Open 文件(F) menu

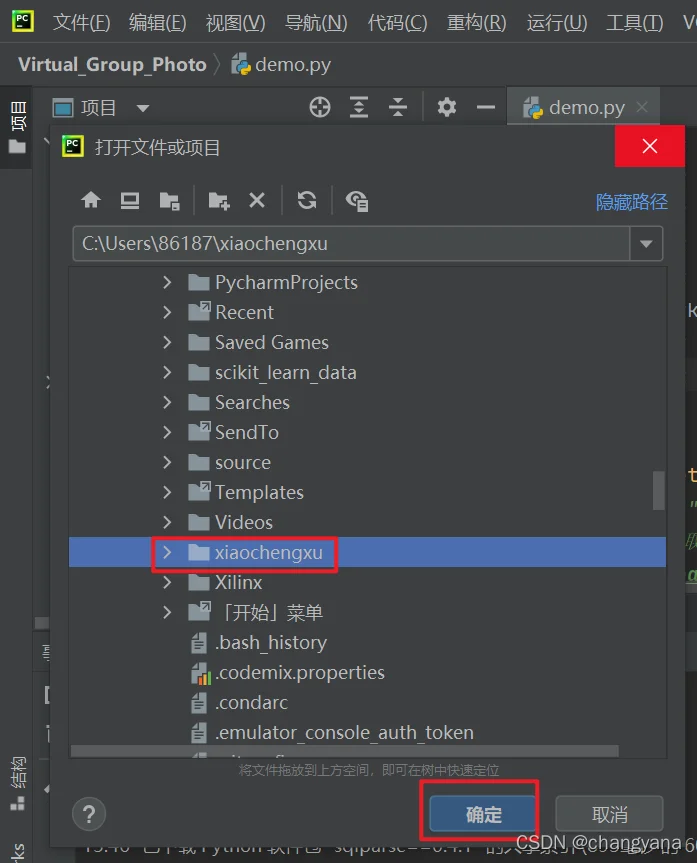pos(81,23)
